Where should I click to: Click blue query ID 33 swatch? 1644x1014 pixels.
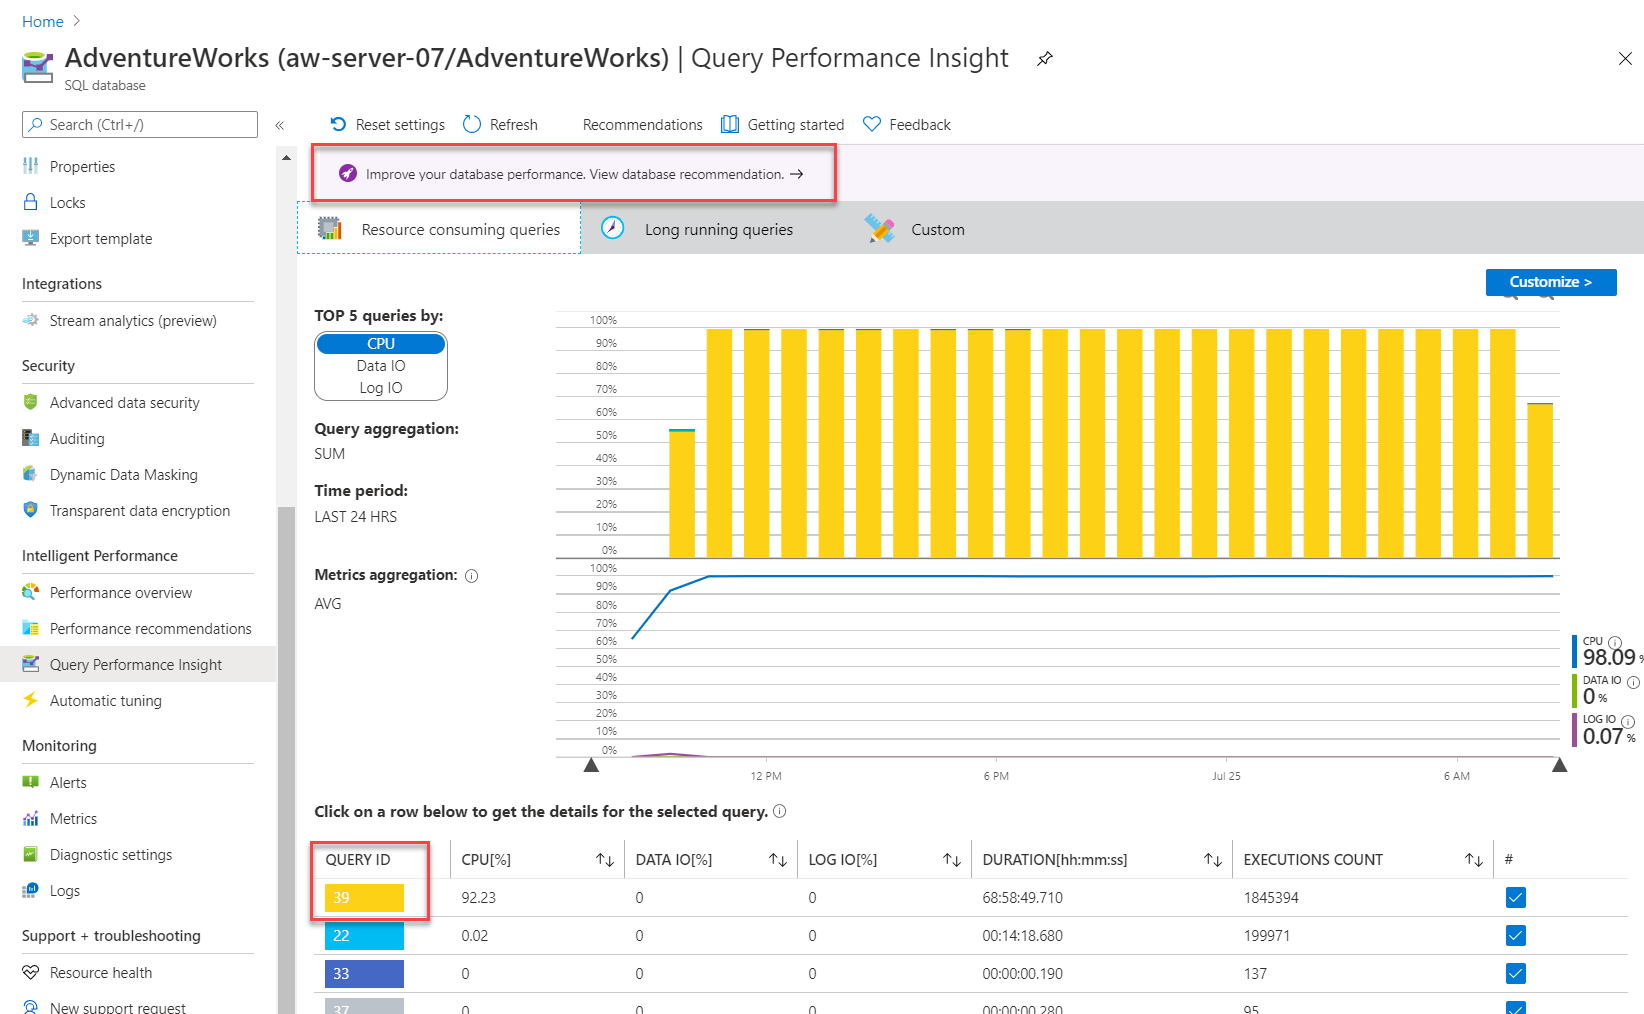click(x=364, y=974)
